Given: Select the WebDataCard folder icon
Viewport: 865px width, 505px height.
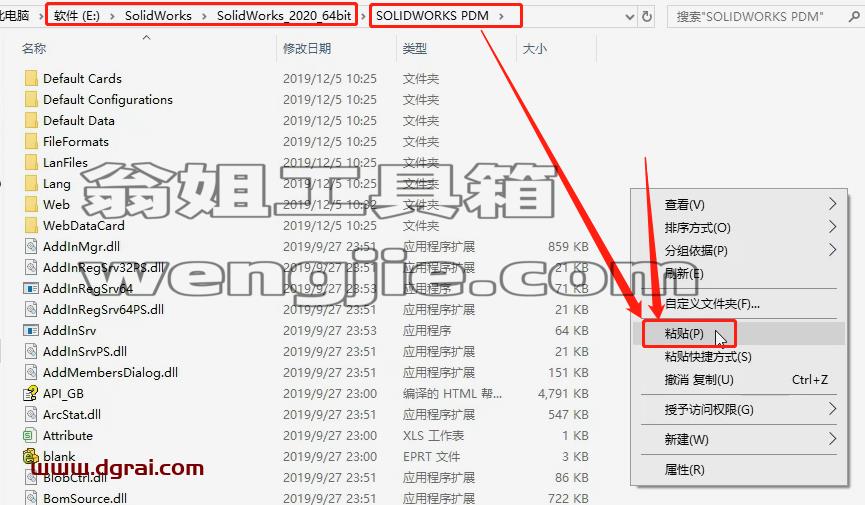Looking at the screenshot, I should point(31,225).
